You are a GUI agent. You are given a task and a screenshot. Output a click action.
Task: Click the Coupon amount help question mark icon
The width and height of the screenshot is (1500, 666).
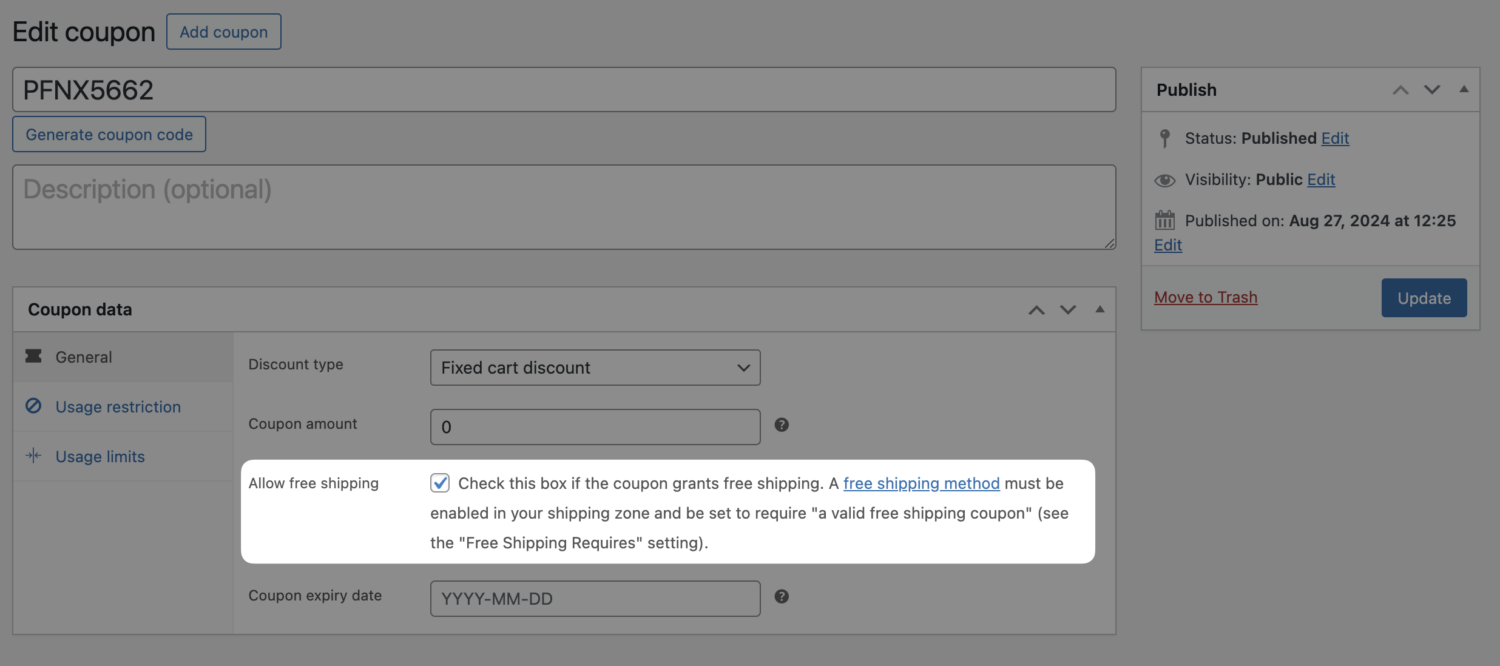(782, 425)
